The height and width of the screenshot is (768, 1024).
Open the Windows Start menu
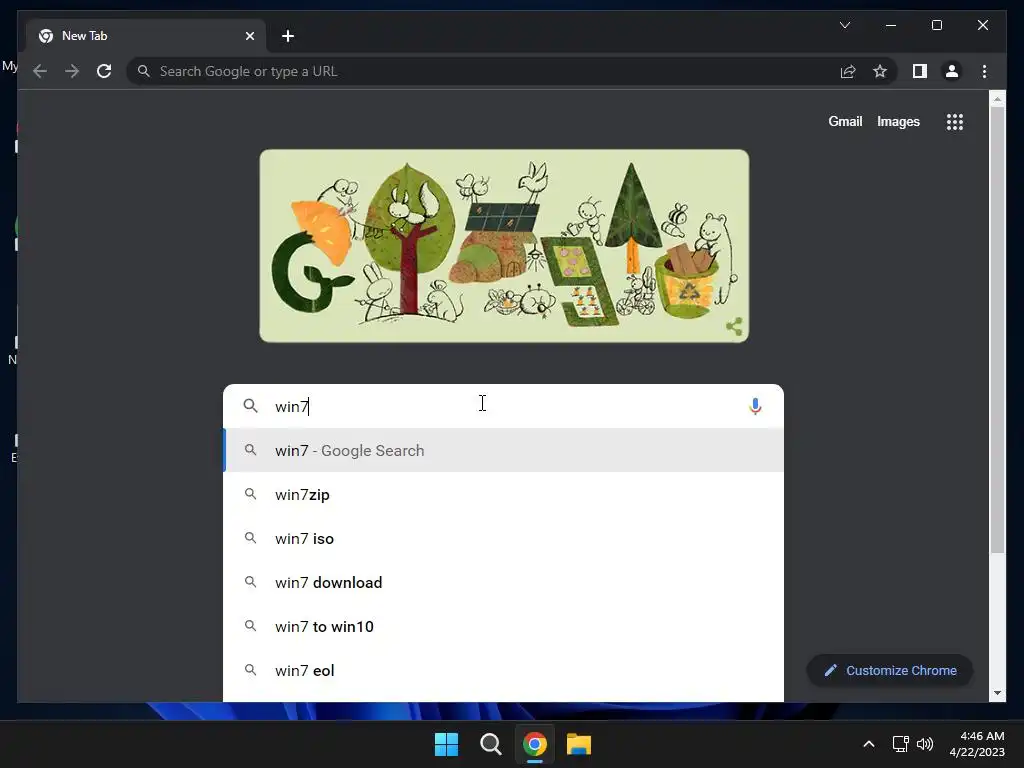click(447, 744)
